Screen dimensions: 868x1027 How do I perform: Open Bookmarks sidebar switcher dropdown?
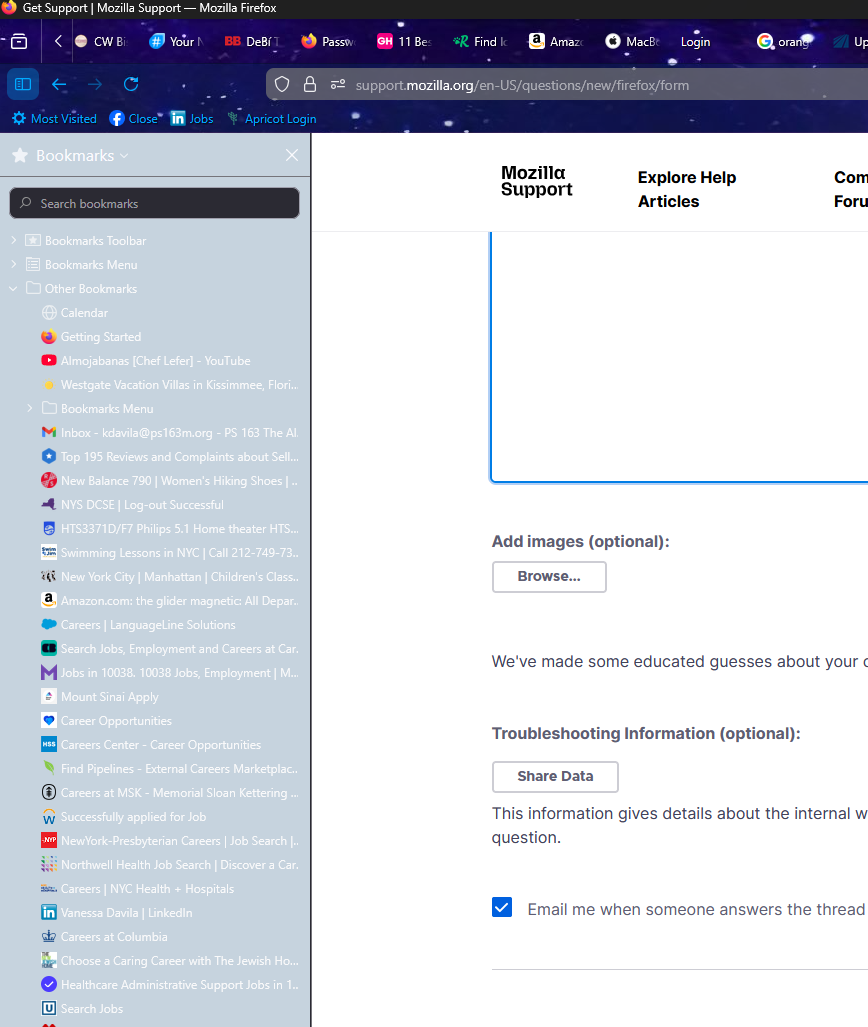pyautogui.click(x=82, y=155)
